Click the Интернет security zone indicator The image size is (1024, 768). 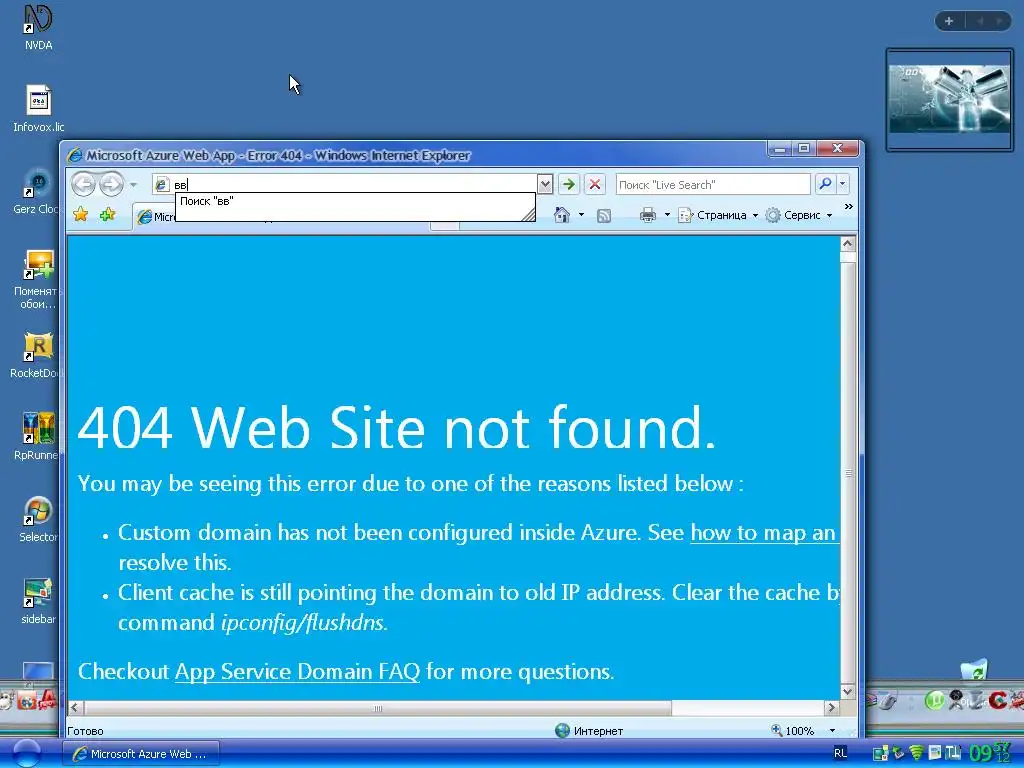pos(588,731)
